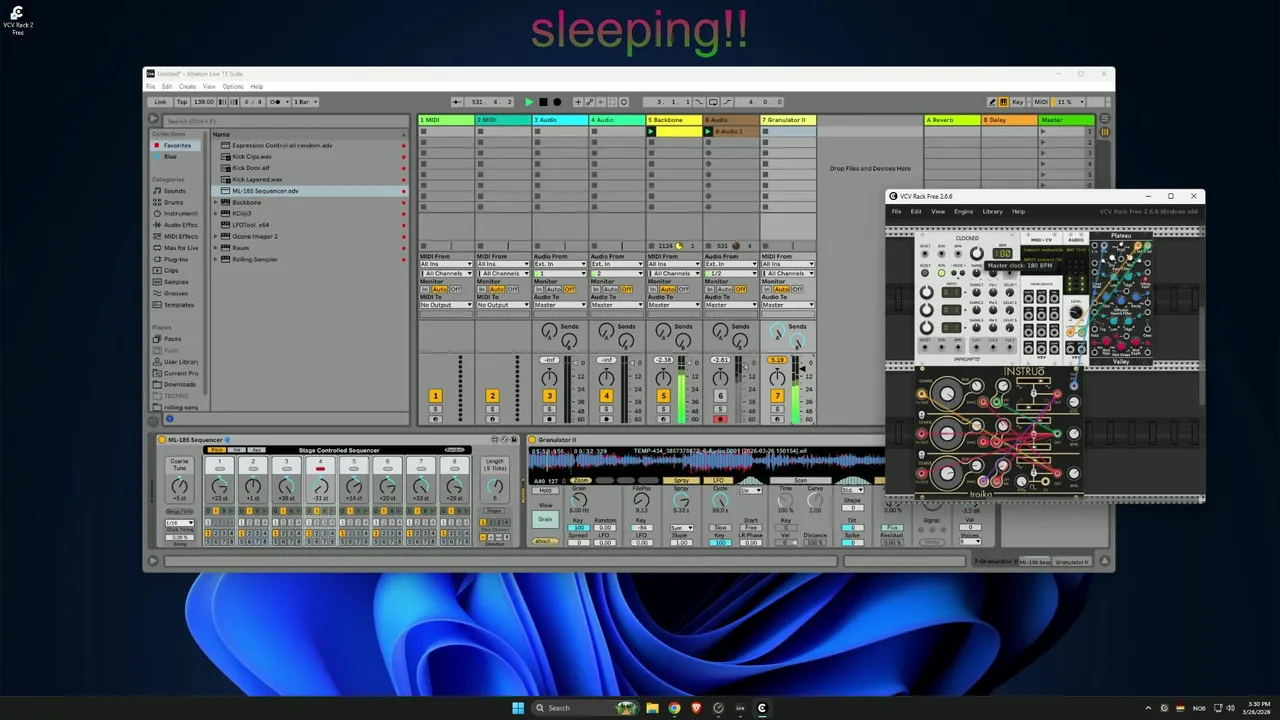Viewport: 1280px width, 720px height.
Task: Click the Session Record circle button
Action: click(624, 102)
